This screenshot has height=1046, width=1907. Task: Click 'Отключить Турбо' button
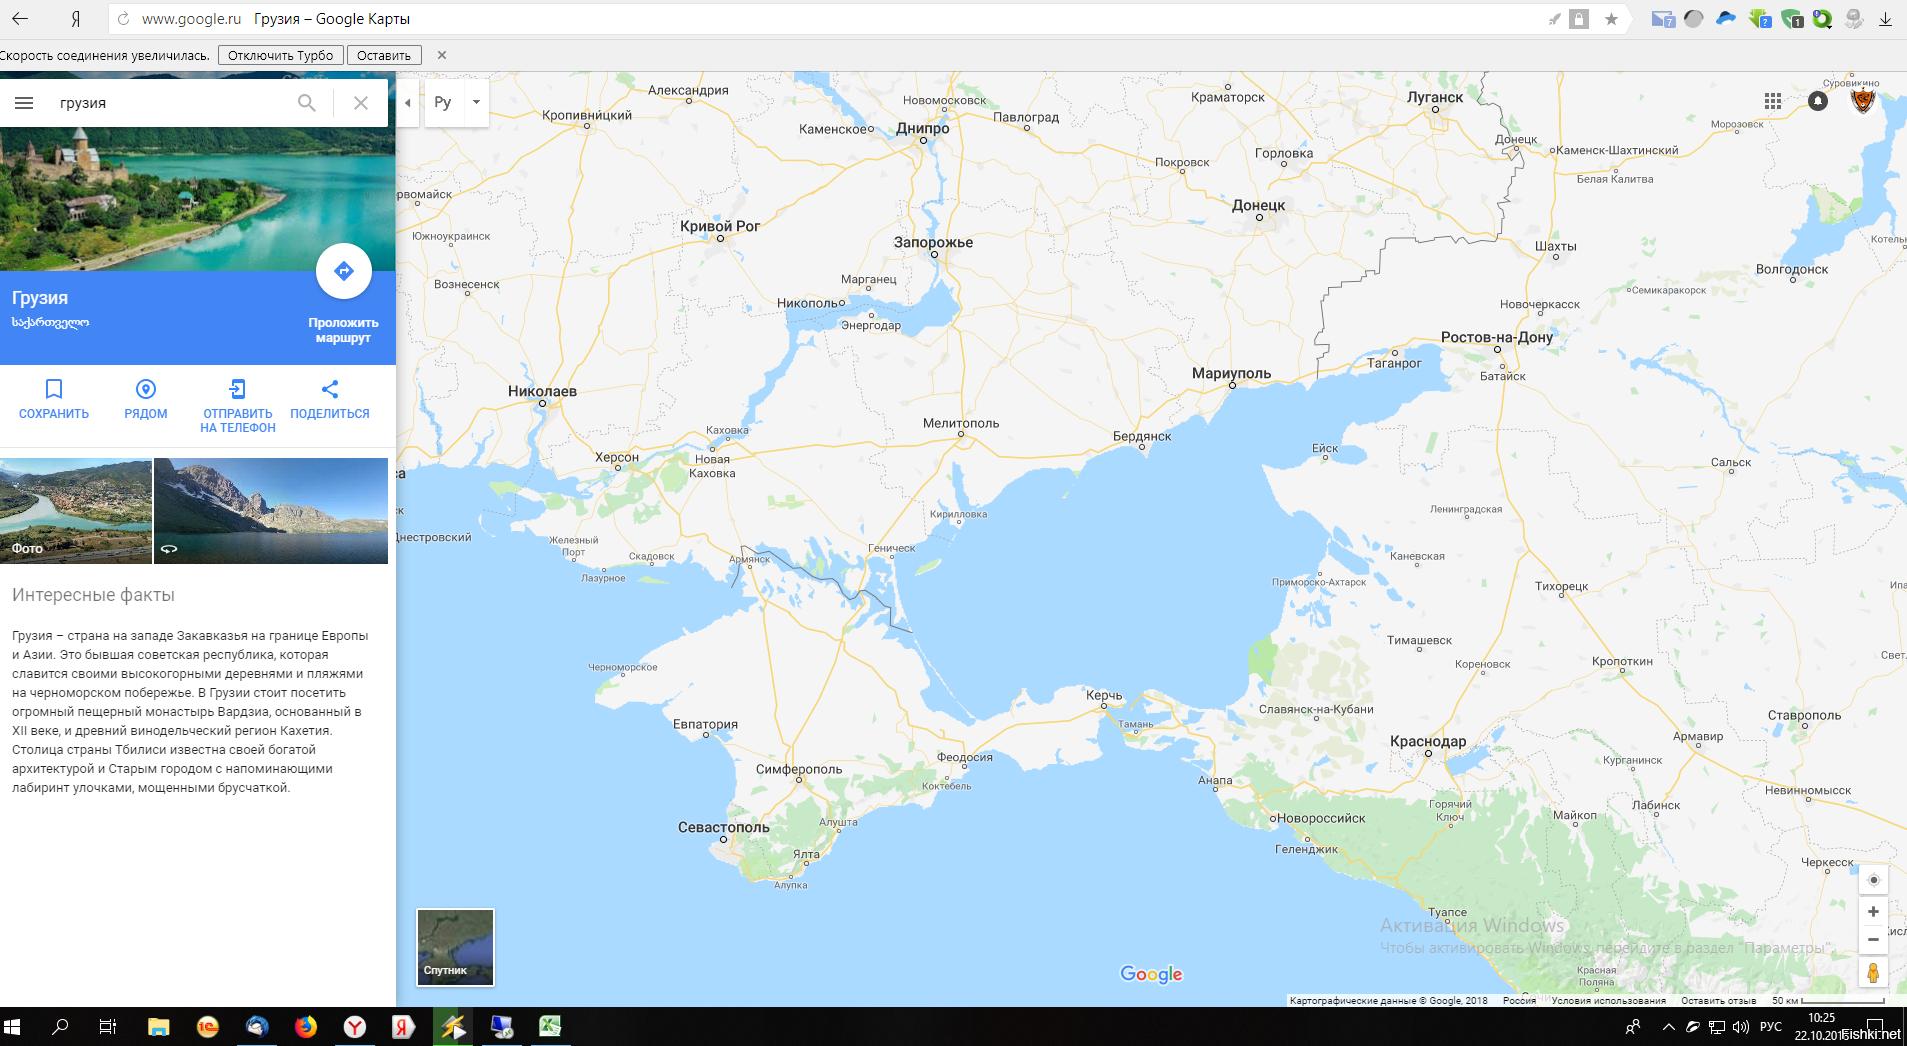[x=280, y=56]
